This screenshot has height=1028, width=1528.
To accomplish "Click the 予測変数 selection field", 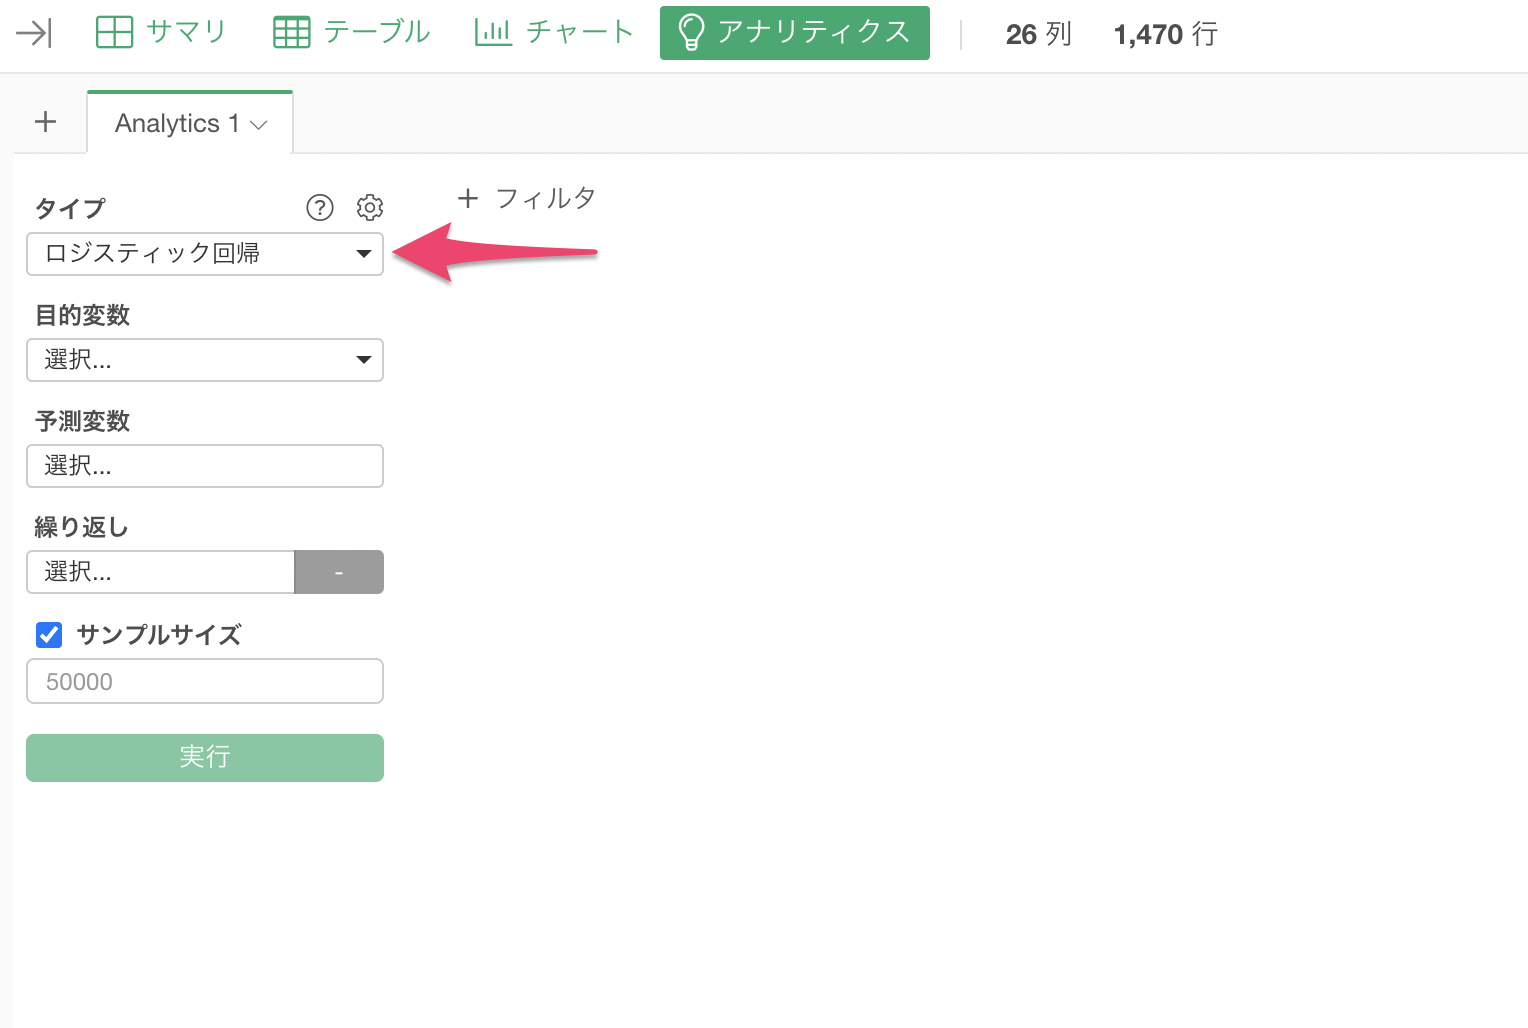I will pyautogui.click(x=205, y=466).
